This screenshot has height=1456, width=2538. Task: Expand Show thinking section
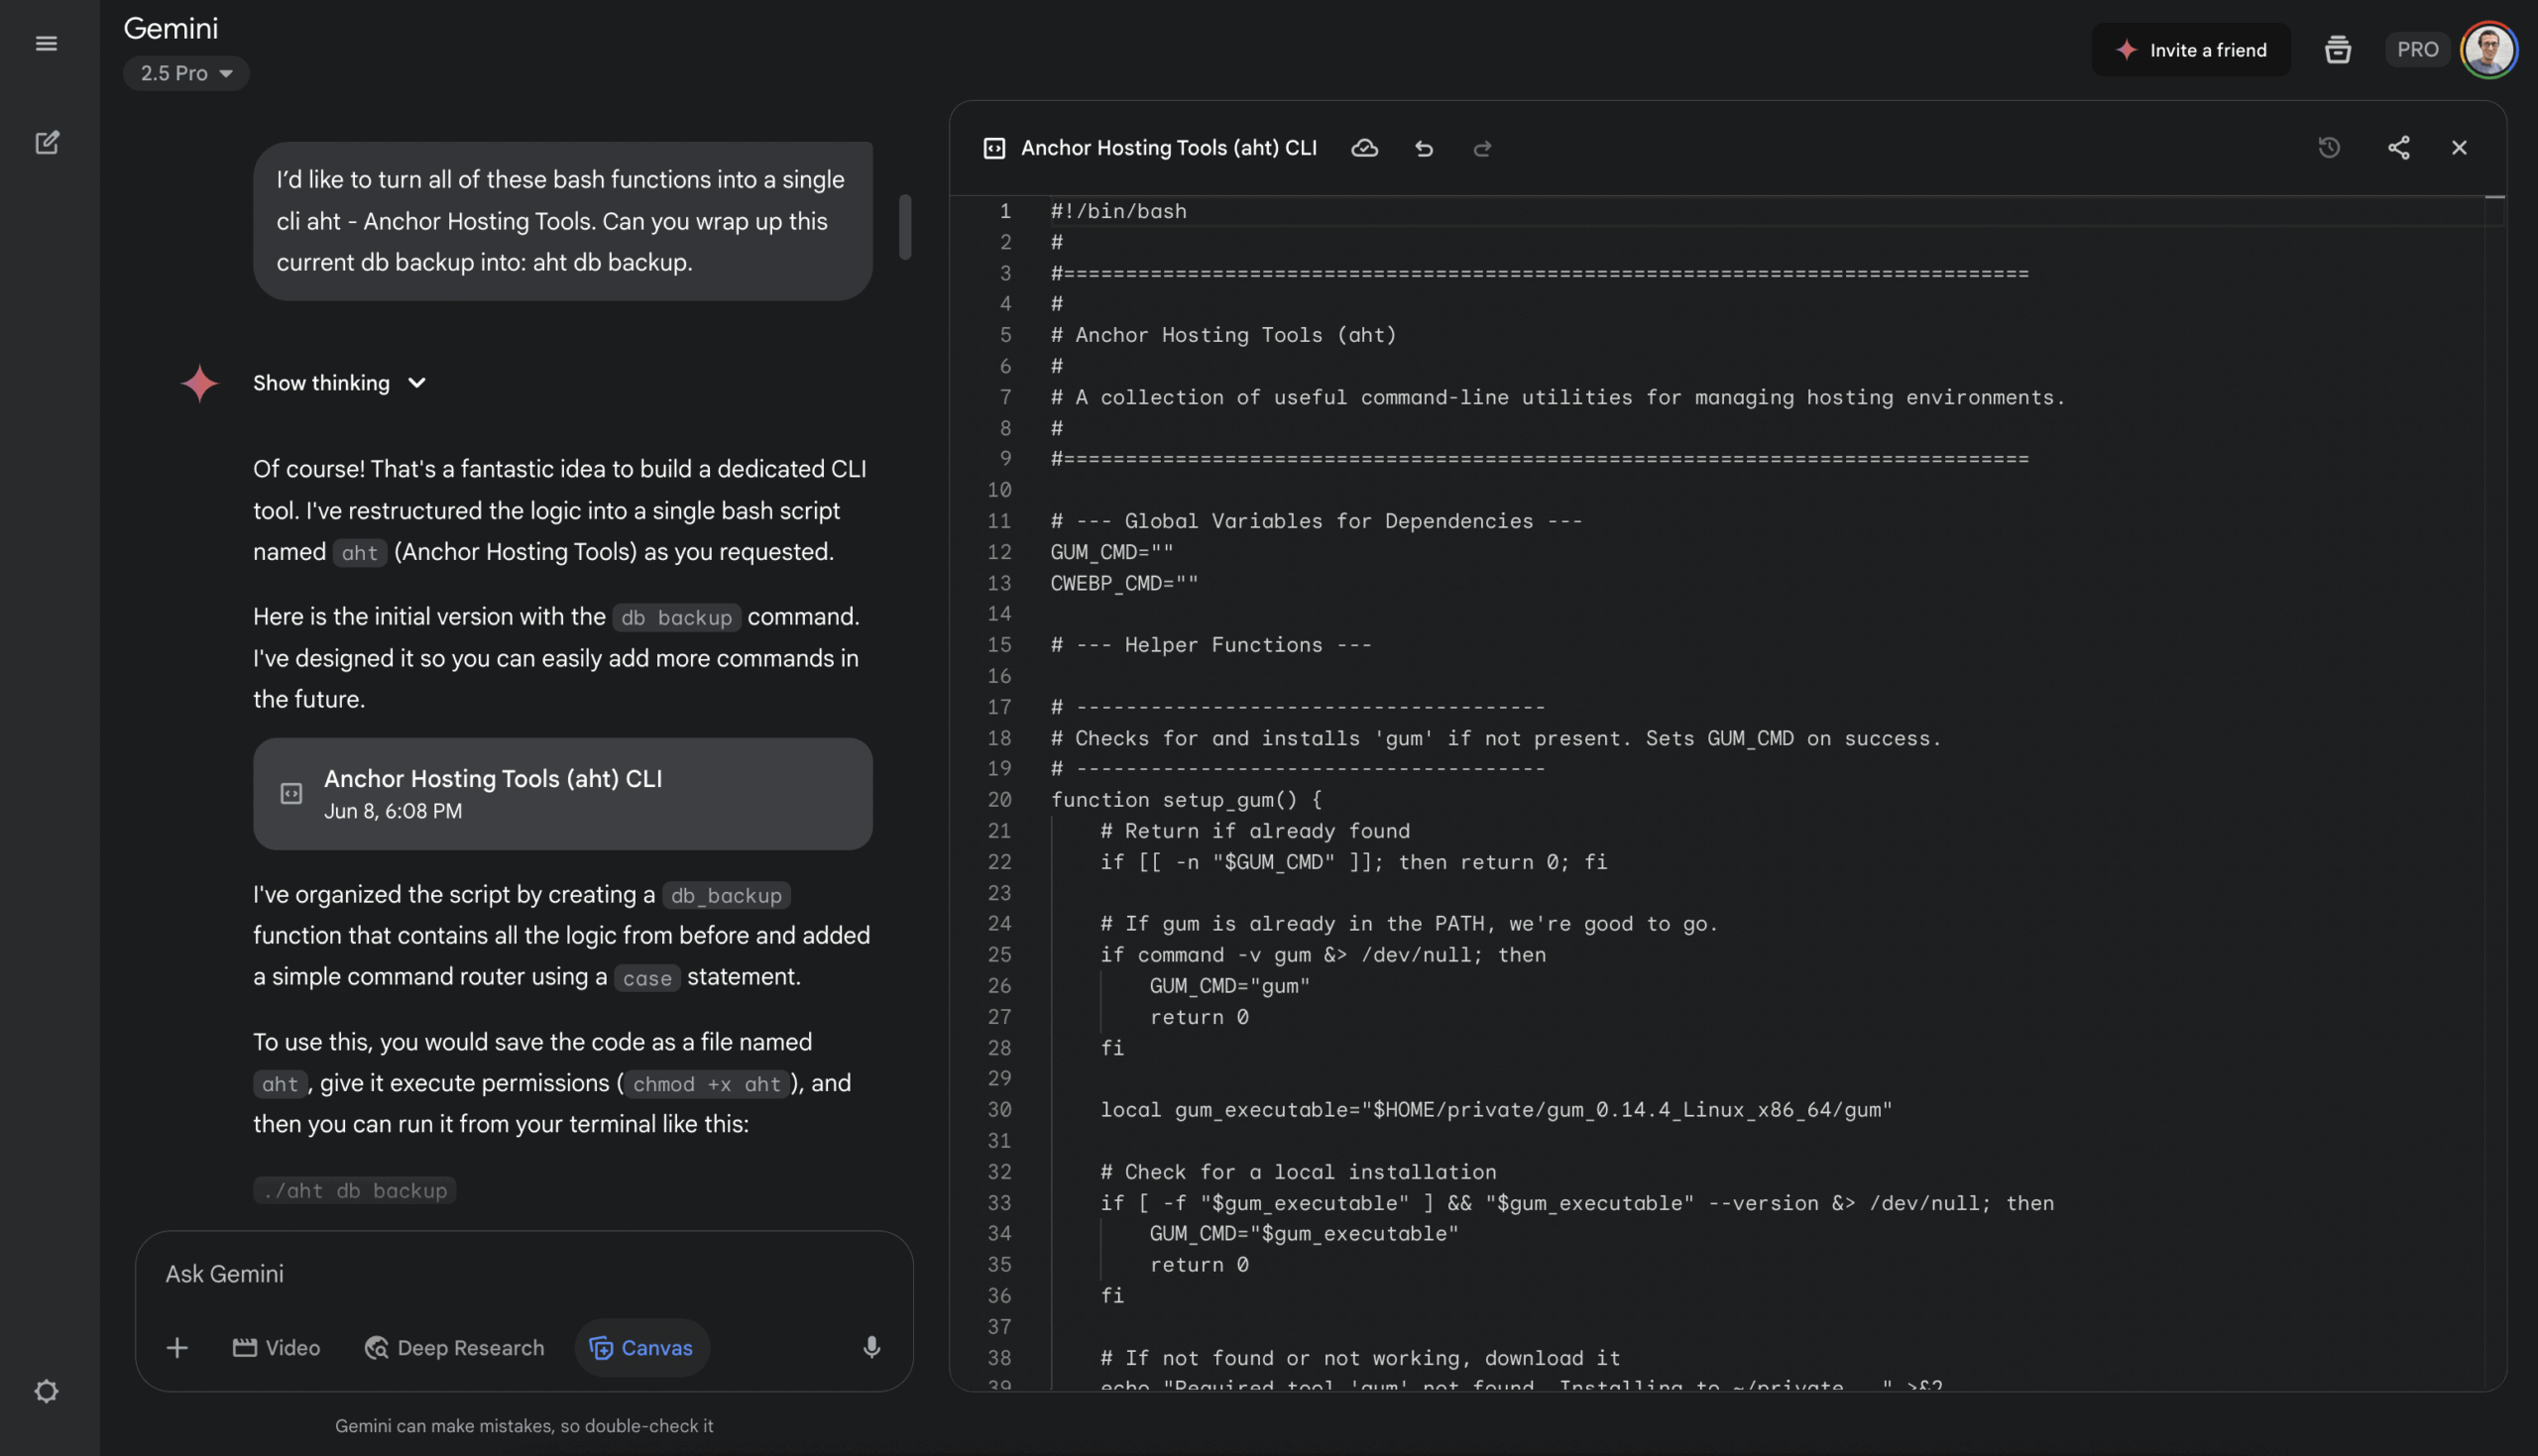[x=340, y=383]
